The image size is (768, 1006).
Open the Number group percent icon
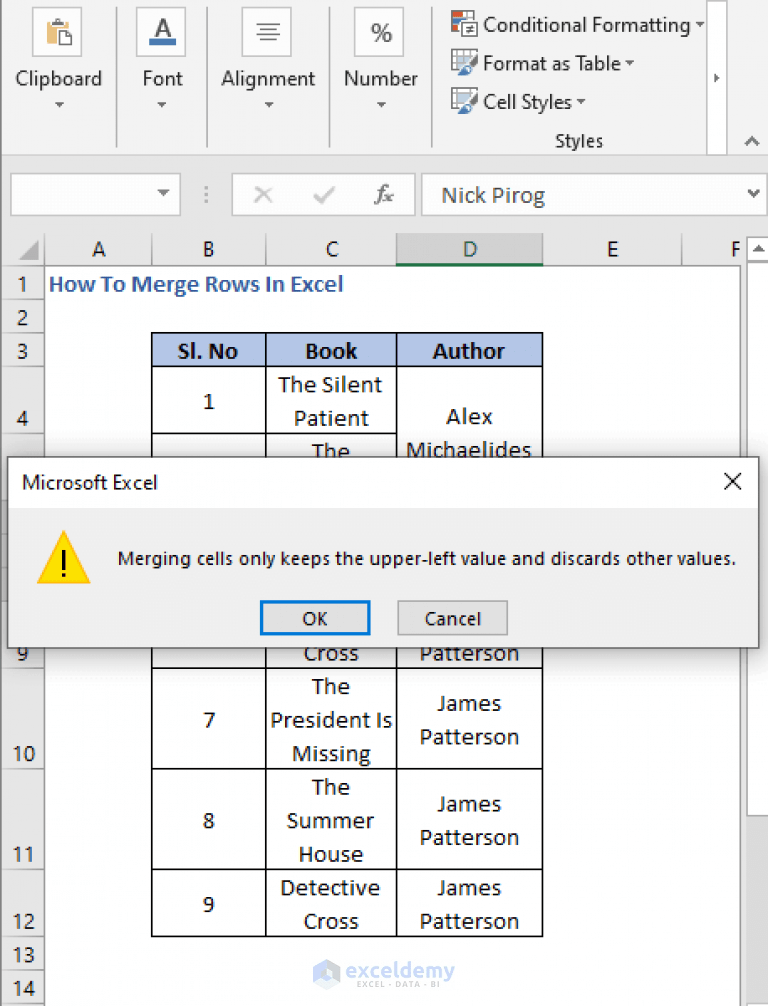coord(380,32)
